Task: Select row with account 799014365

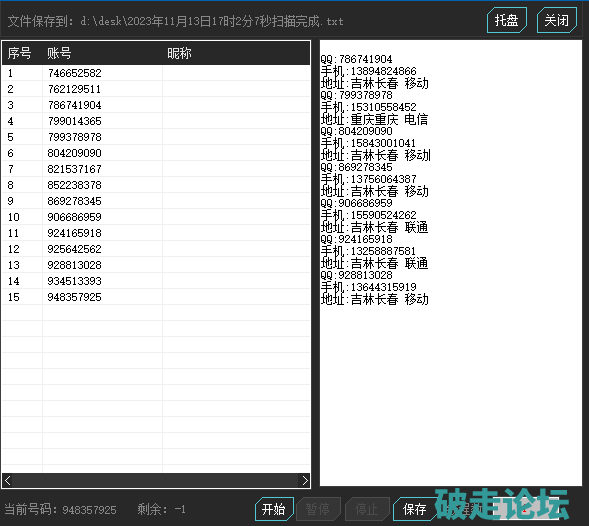Action: click(156, 121)
